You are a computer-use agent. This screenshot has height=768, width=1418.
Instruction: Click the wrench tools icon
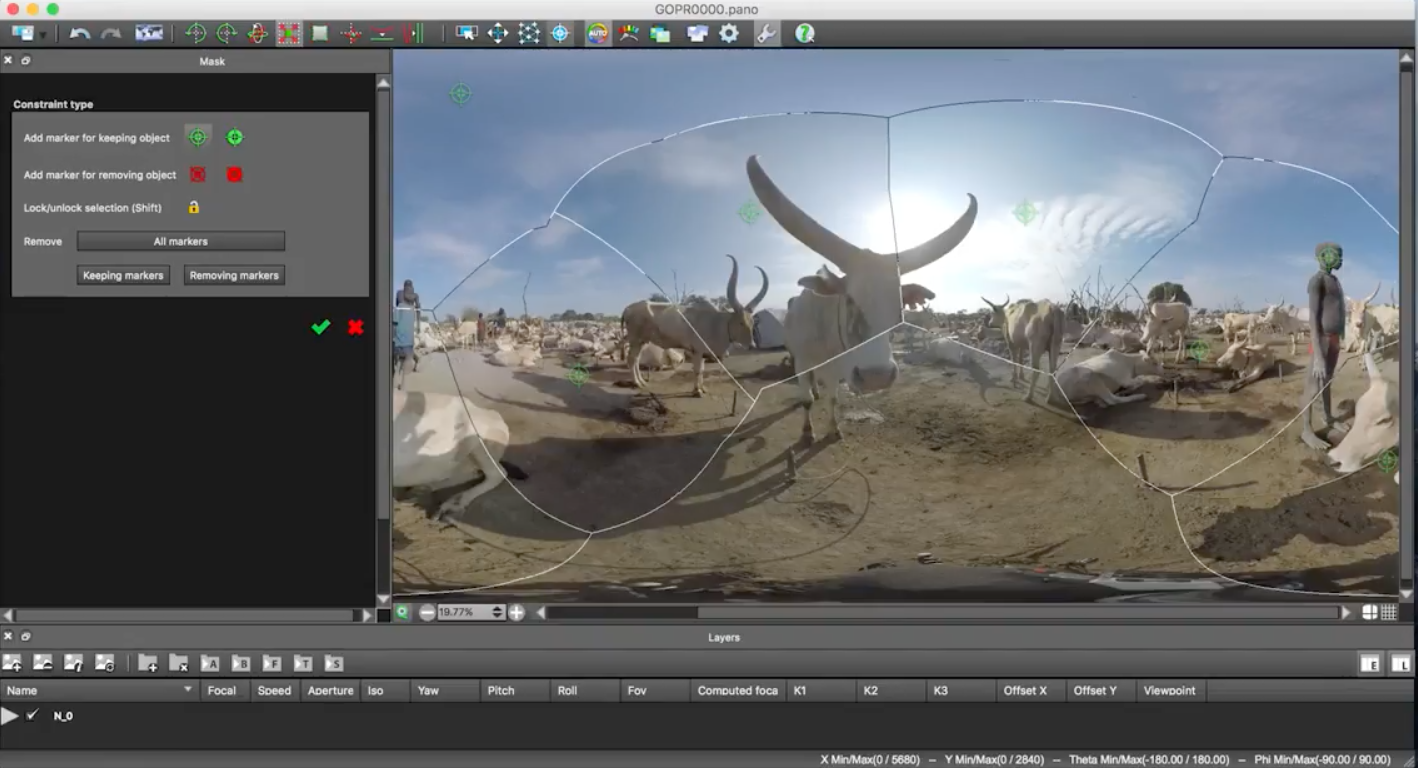(765, 33)
